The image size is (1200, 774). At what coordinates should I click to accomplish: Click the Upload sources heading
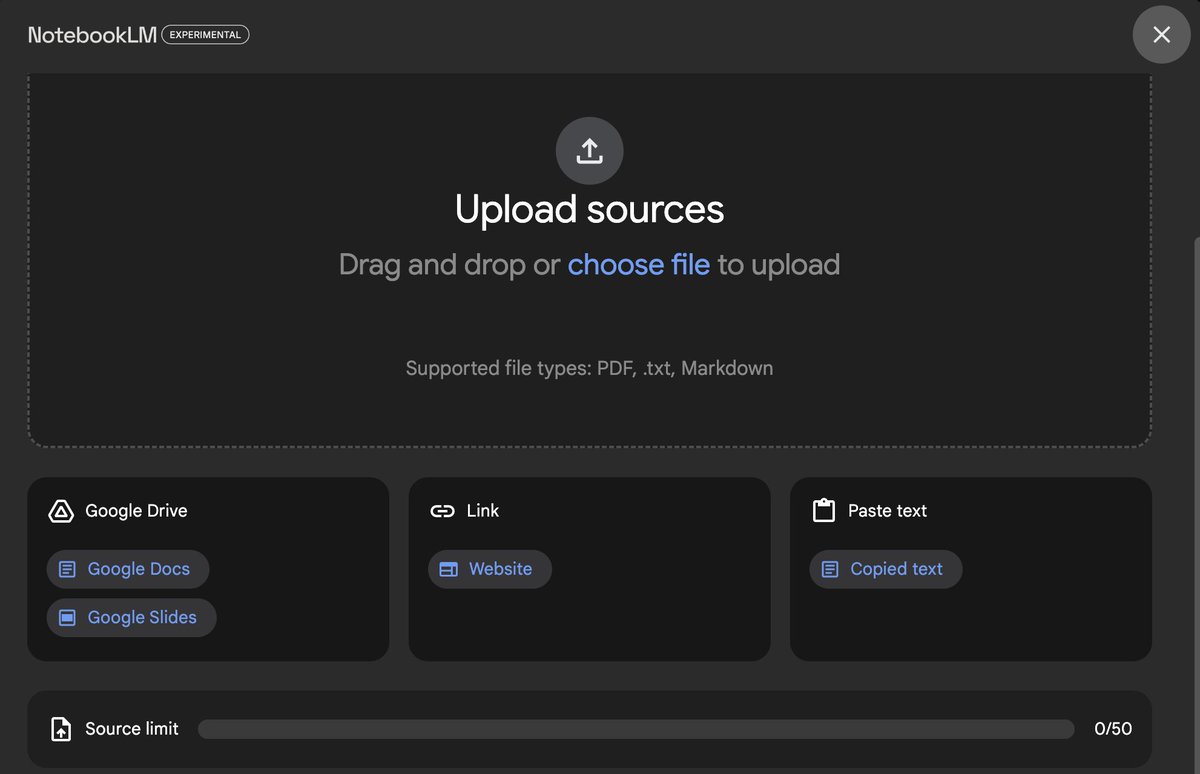point(590,209)
